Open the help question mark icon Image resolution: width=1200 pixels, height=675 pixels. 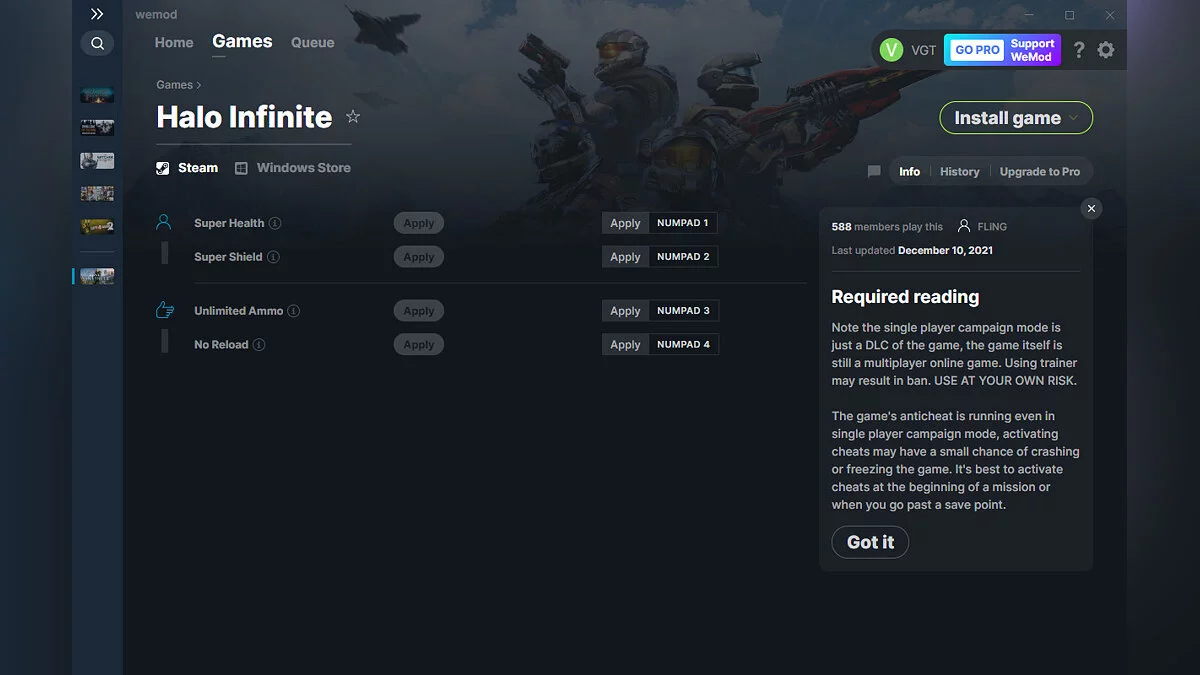click(1079, 50)
